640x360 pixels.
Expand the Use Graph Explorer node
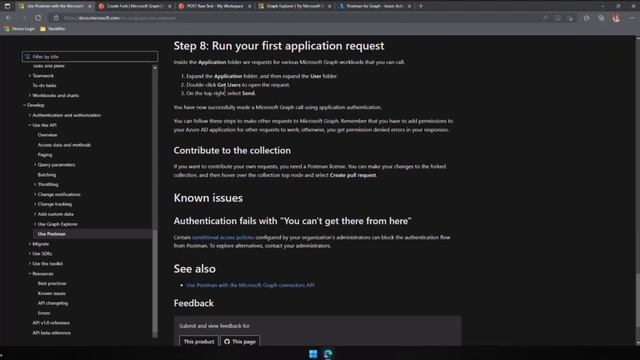click(x=35, y=224)
